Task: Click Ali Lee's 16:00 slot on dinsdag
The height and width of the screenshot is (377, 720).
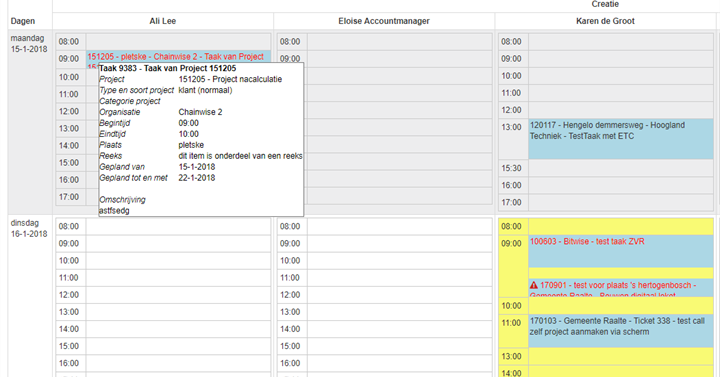Action: pos(178,363)
